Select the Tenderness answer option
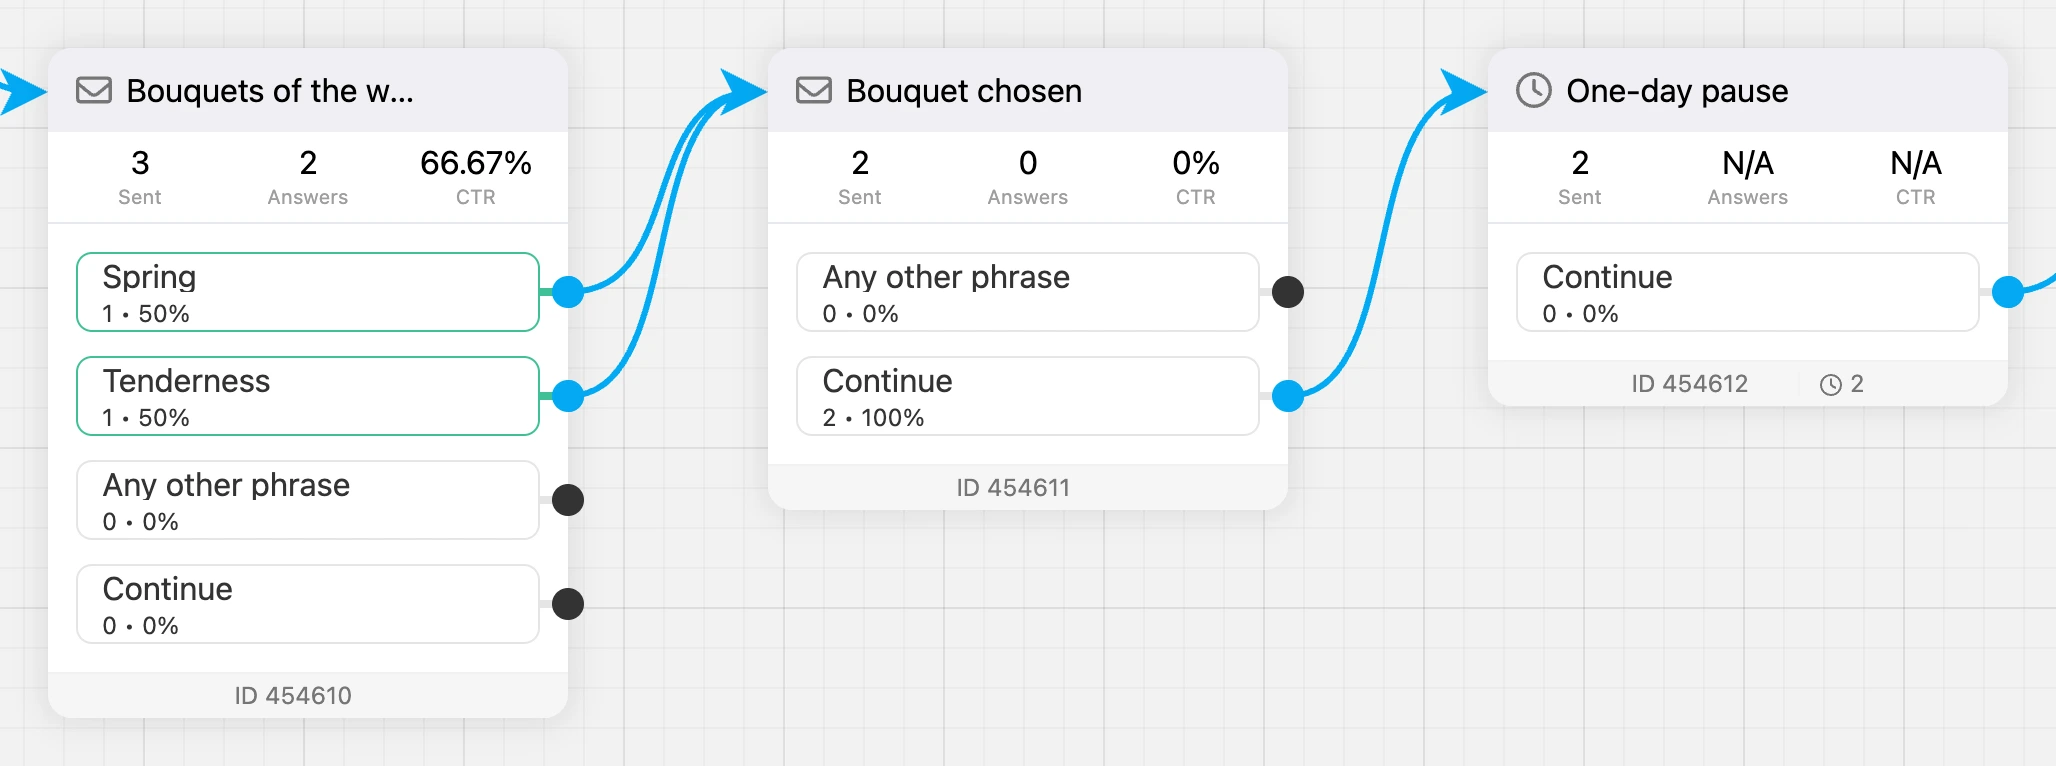Image resolution: width=2056 pixels, height=766 pixels. pyautogui.click(x=308, y=396)
